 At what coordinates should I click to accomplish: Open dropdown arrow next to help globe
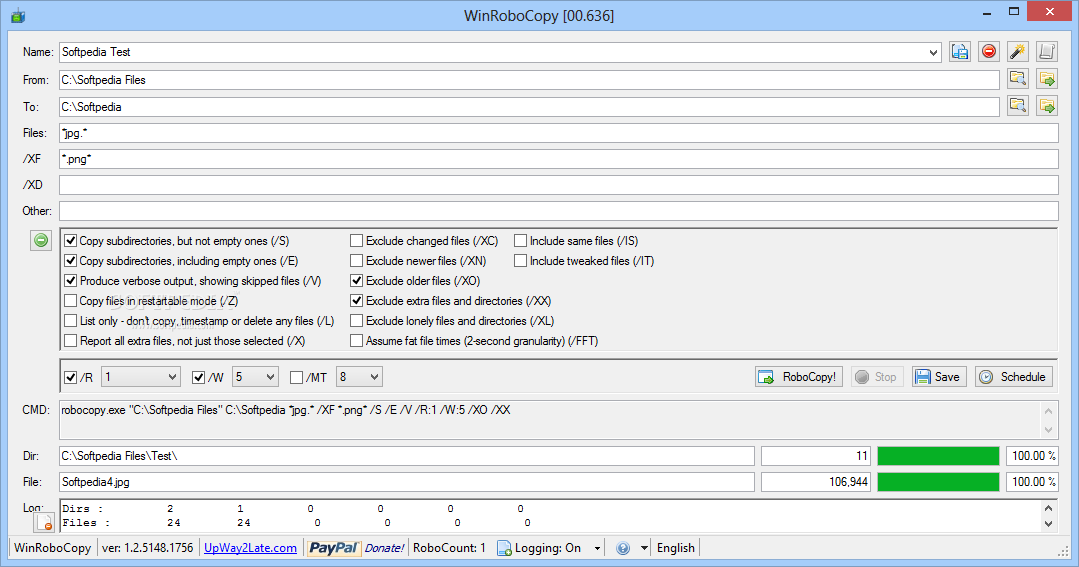pyautogui.click(x=644, y=548)
